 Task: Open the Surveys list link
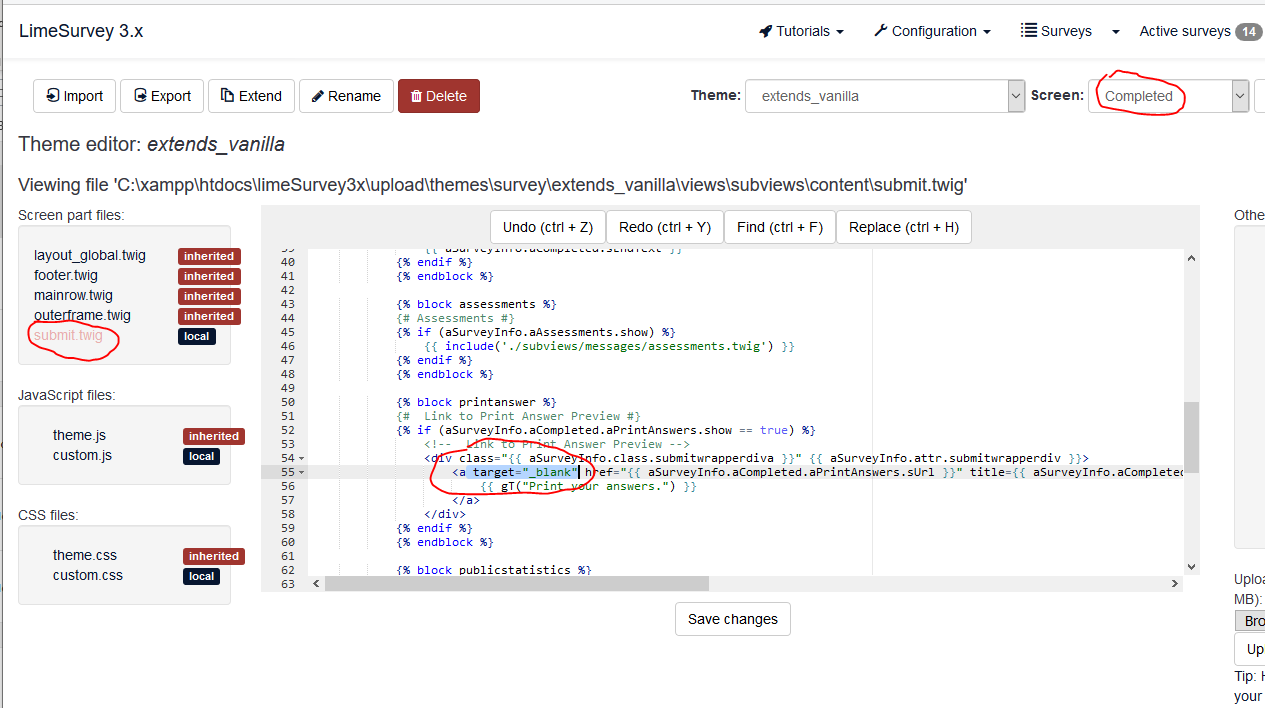pyautogui.click(x=1056, y=31)
